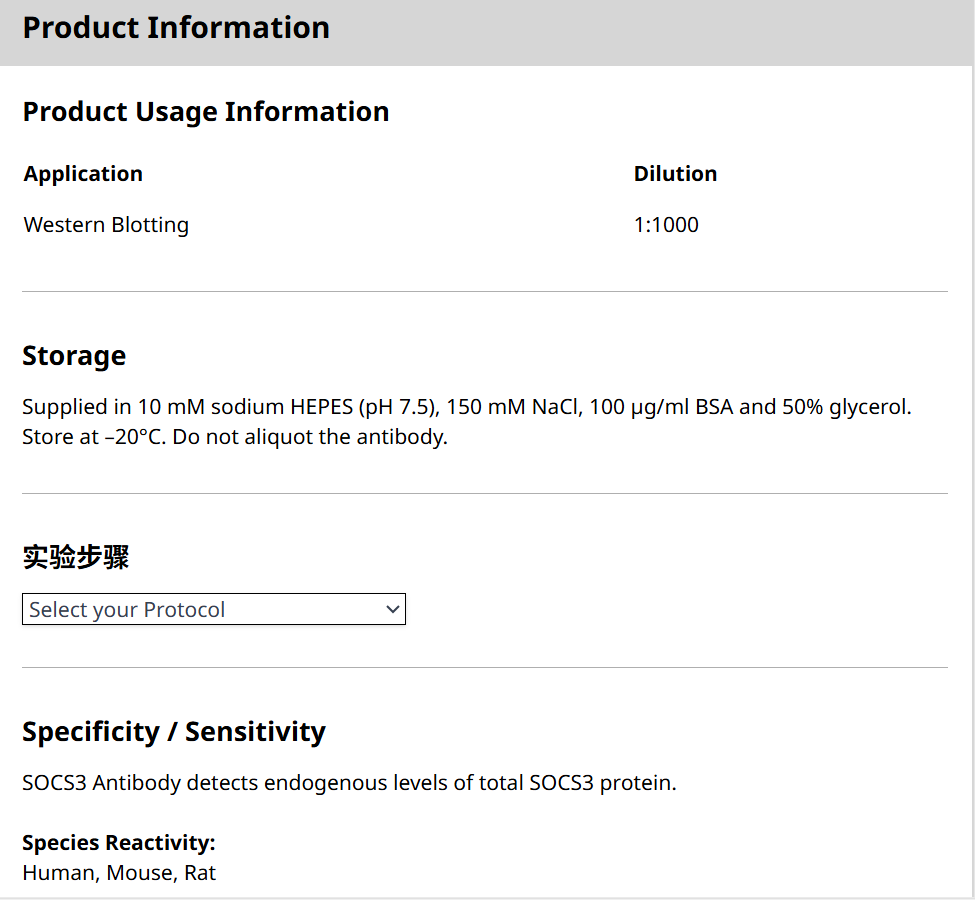Click the Application column header
Screen dimensions: 975x900
pos(83,174)
